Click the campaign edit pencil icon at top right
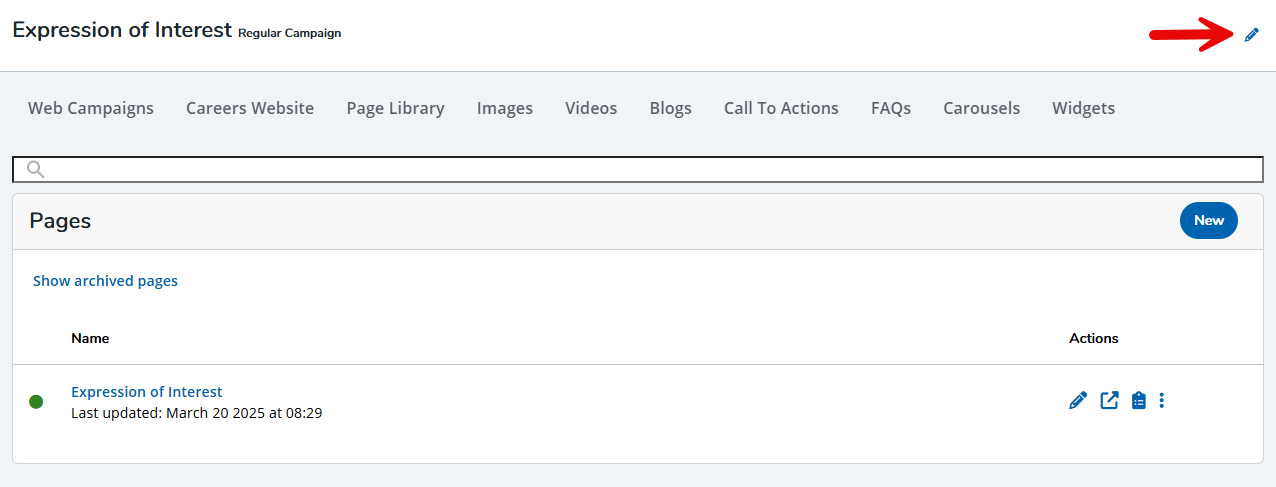Screen dimensions: 1276x487 [x=1251, y=35]
